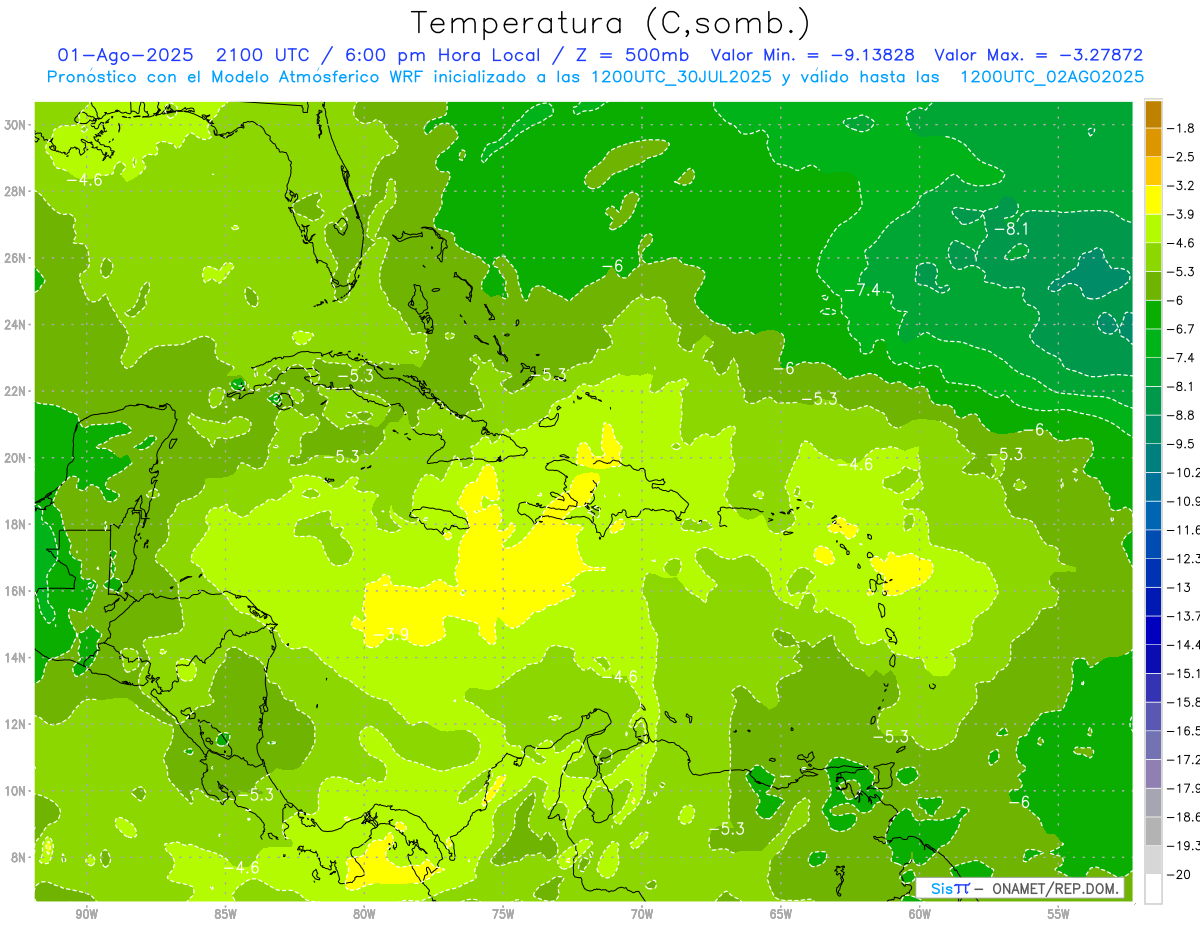Click the latitude label '14N'

pos(16,658)
